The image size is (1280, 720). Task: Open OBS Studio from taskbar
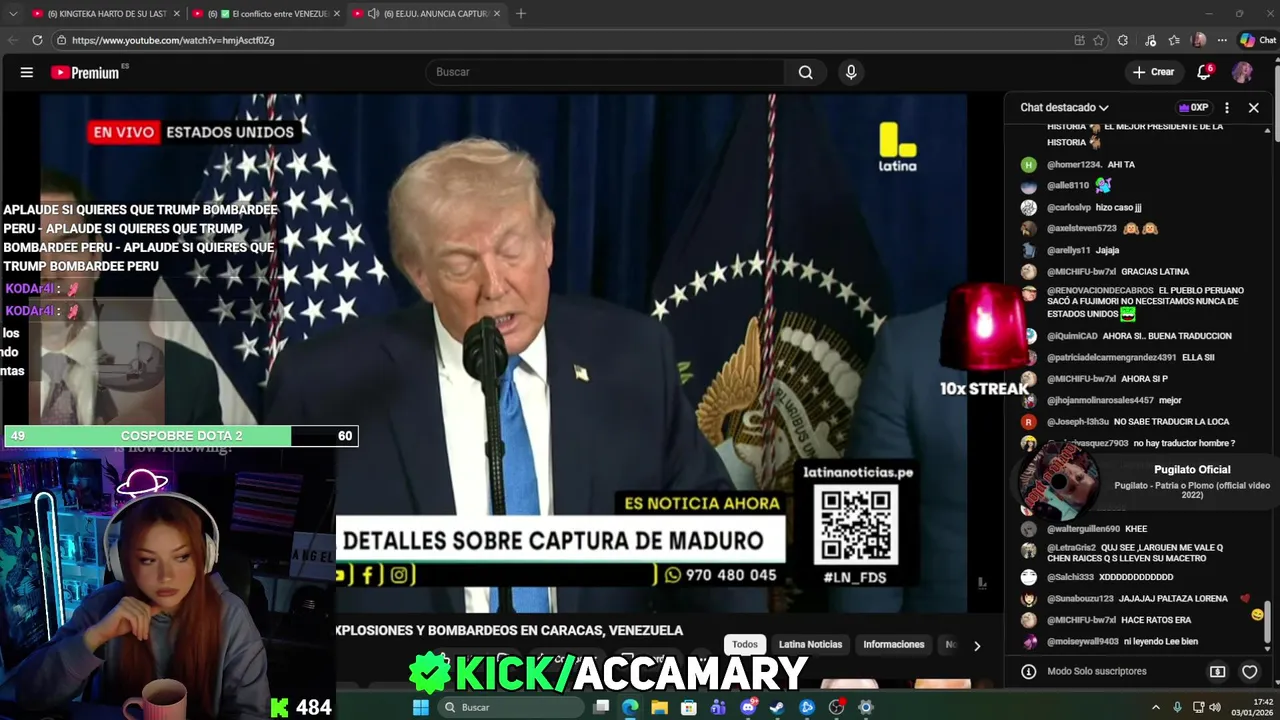837,707
